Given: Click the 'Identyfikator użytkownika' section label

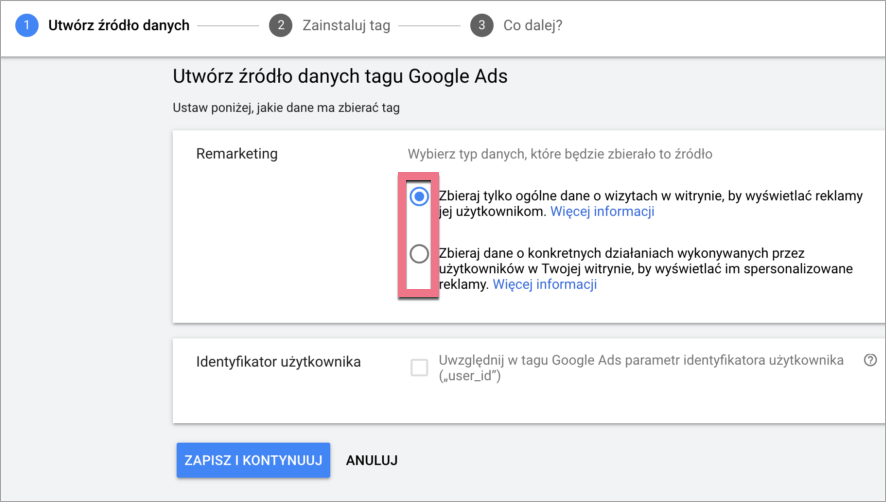Looking at the screenshot, I should tap(278, 361).
